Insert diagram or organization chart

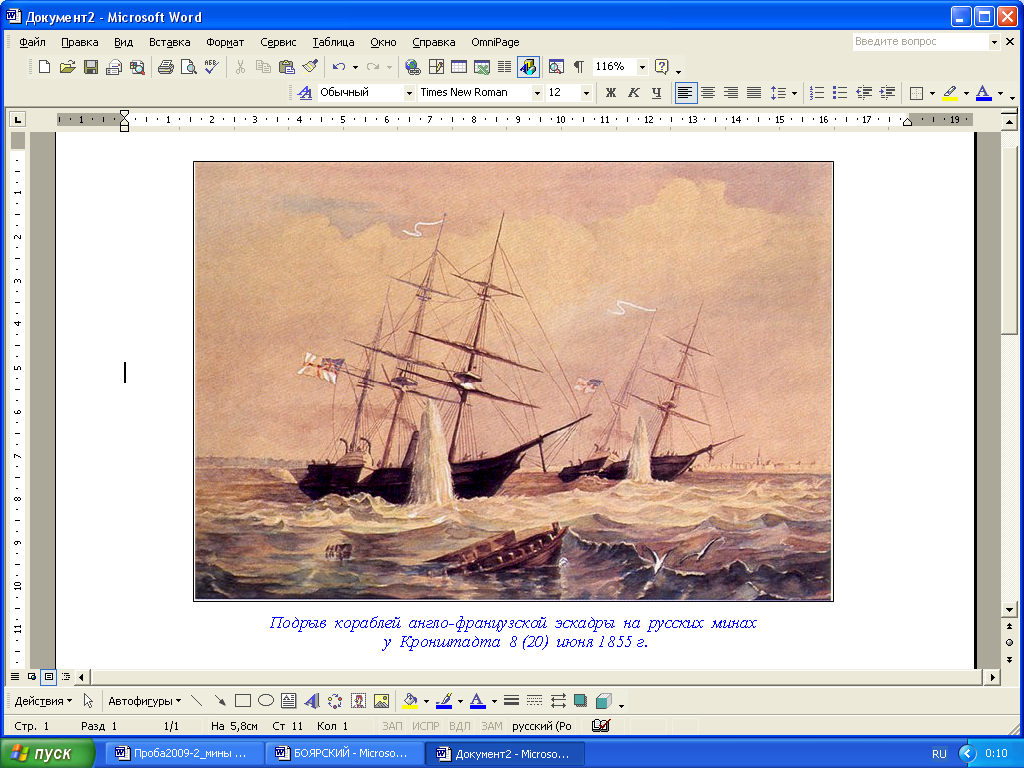click(x=335, y=701)
